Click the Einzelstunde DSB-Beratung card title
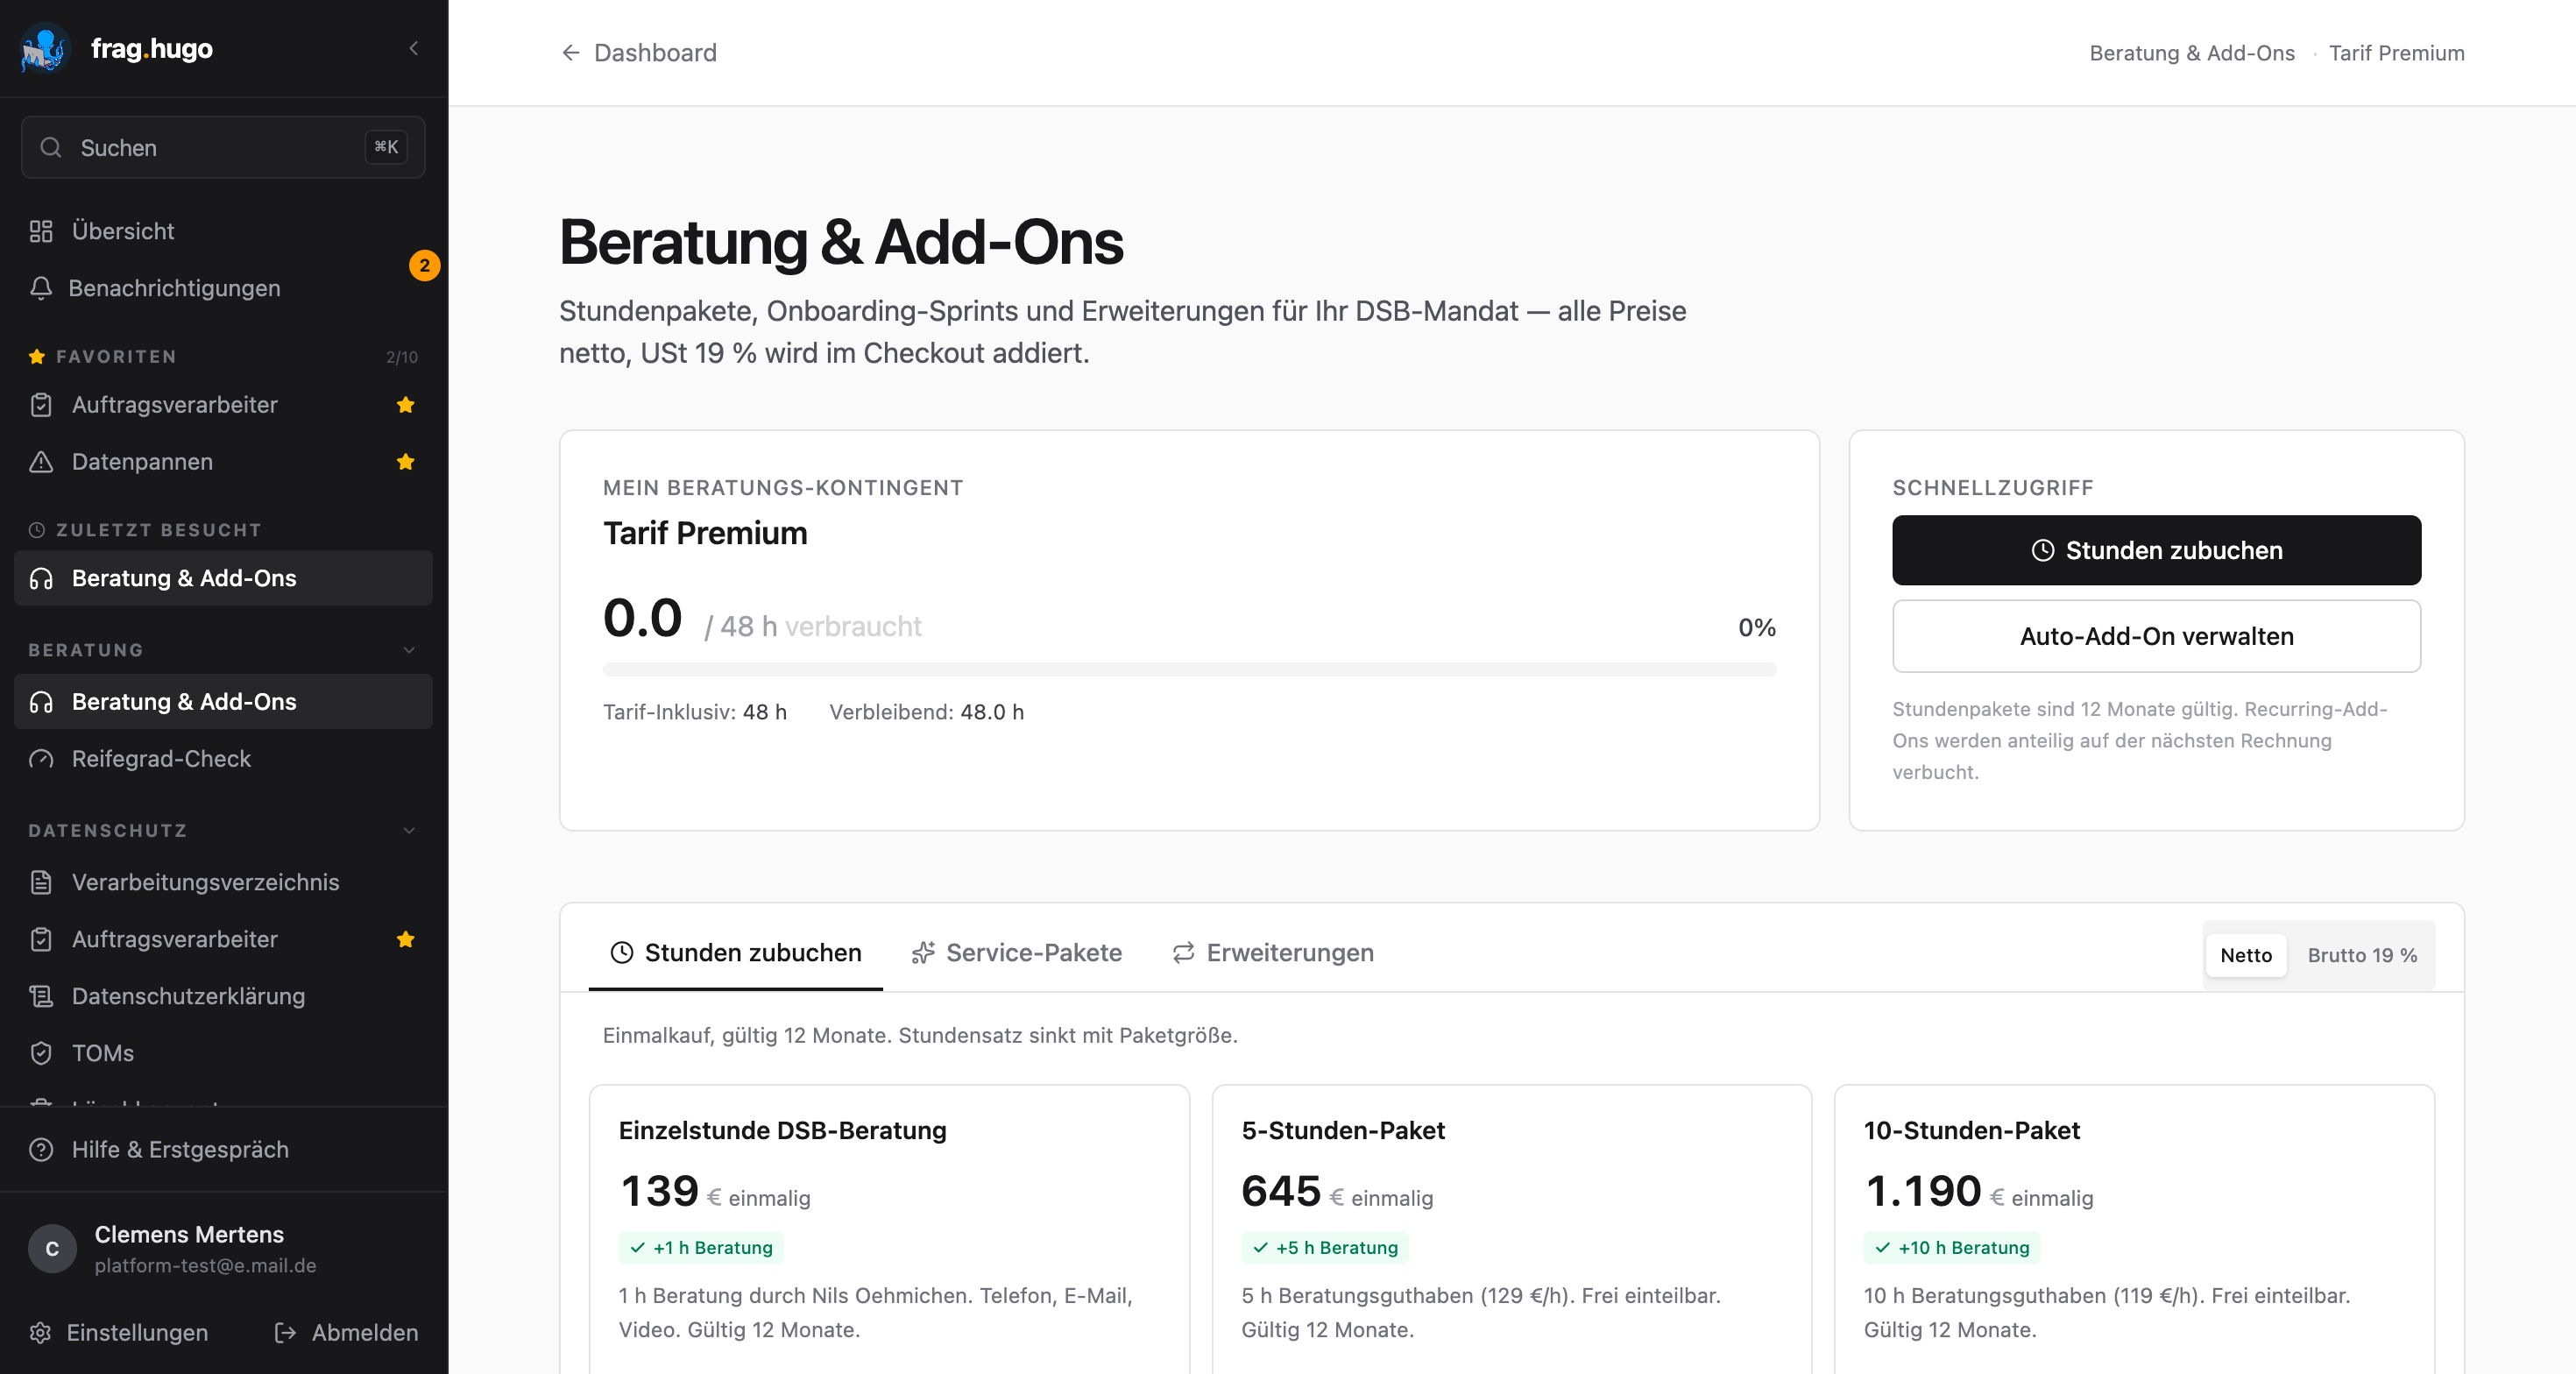Viewport: 2576px width, 1374px height. click(782, 1131)
